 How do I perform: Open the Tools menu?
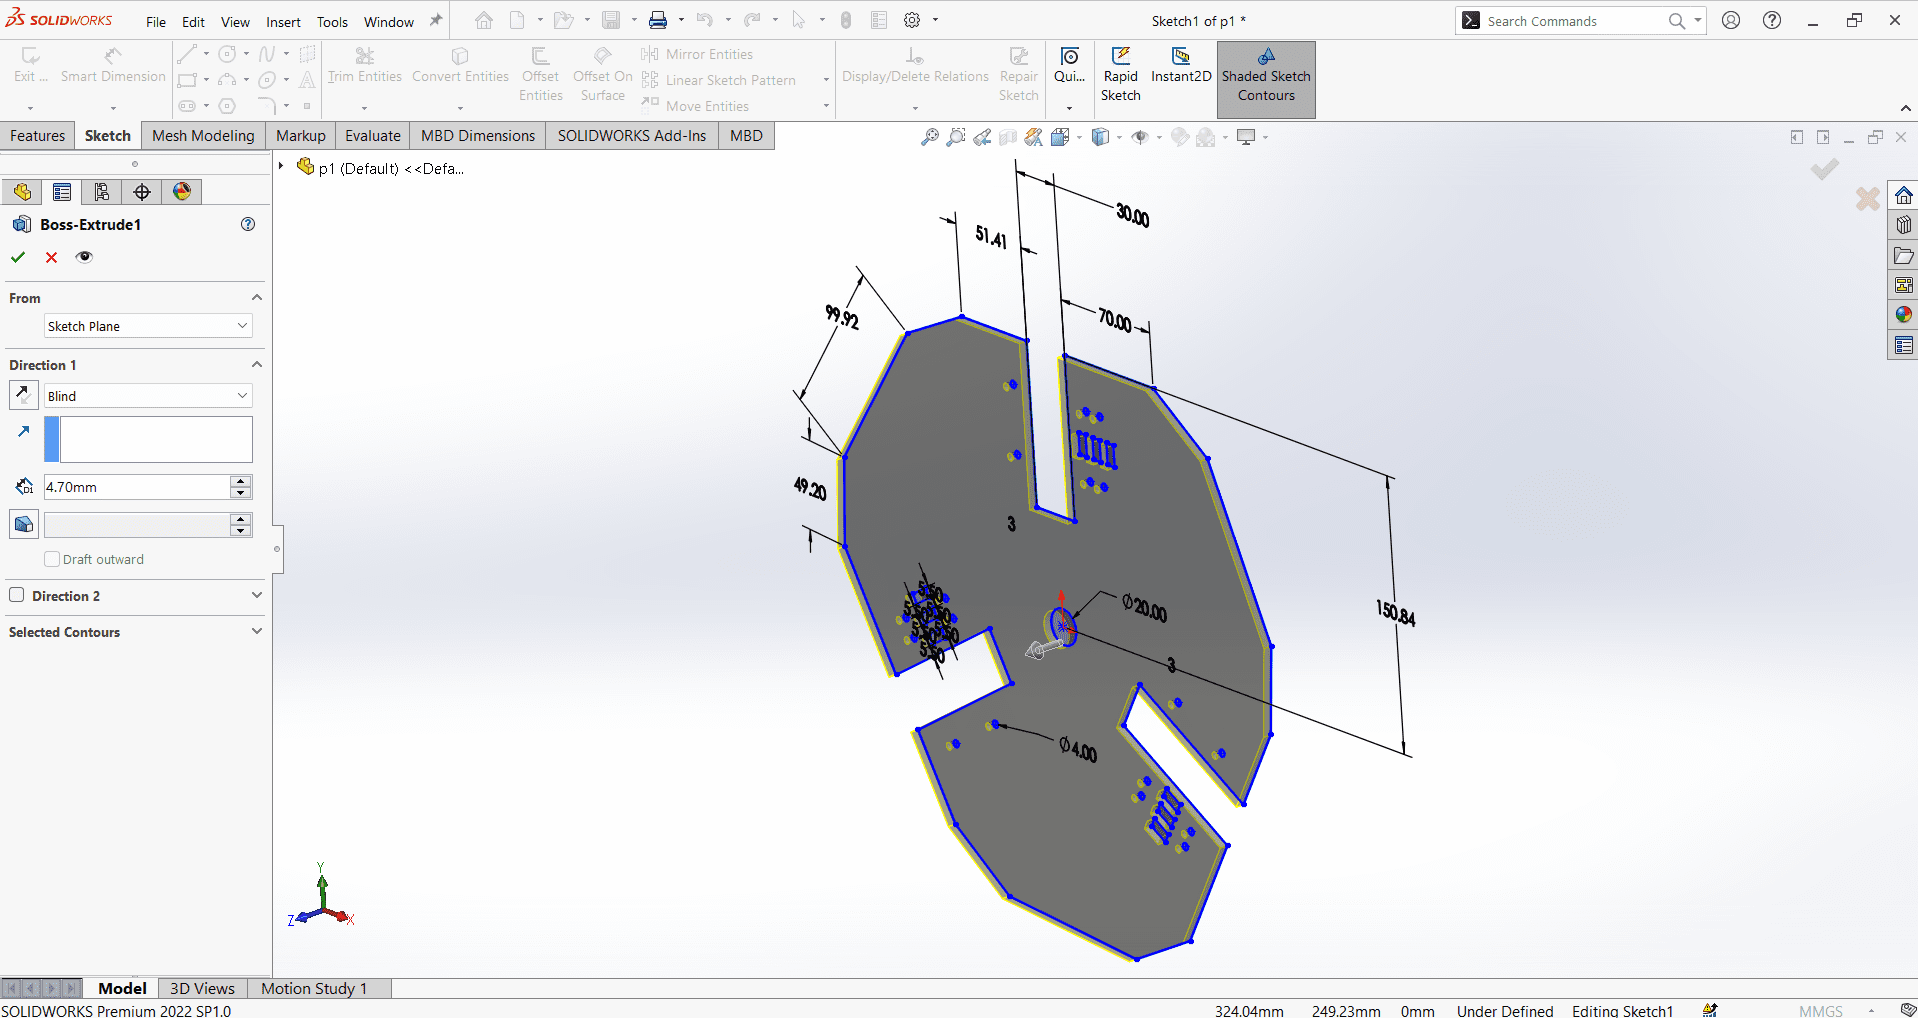tap(332, 22)
